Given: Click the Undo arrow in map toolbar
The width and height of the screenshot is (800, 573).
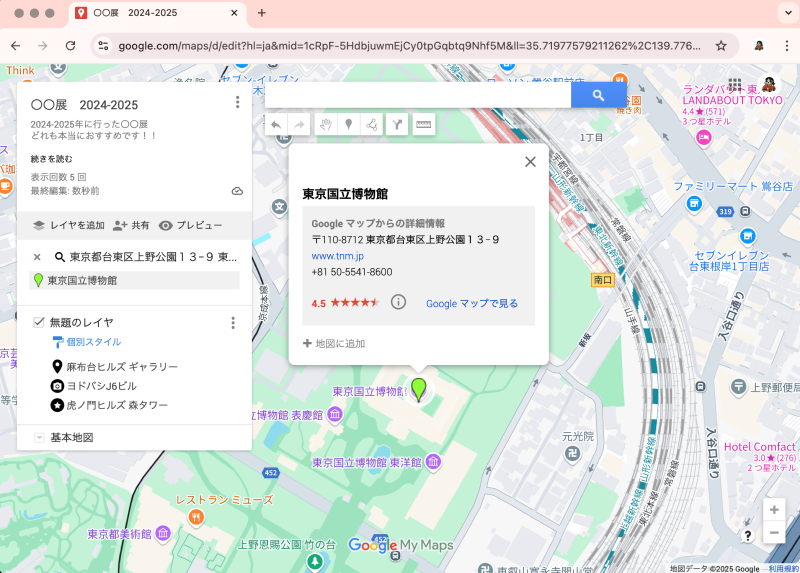Looking at the screenshot, I should (277, 124).
